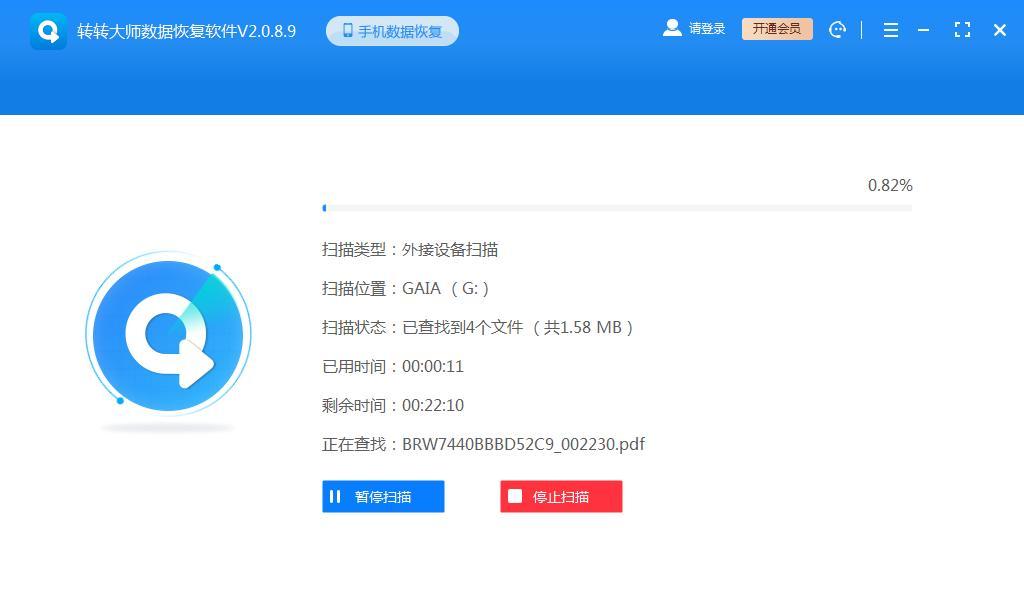Viewport: 1024px width, 614px height.
Task: Close the application window
Action: pos(1000,29)
